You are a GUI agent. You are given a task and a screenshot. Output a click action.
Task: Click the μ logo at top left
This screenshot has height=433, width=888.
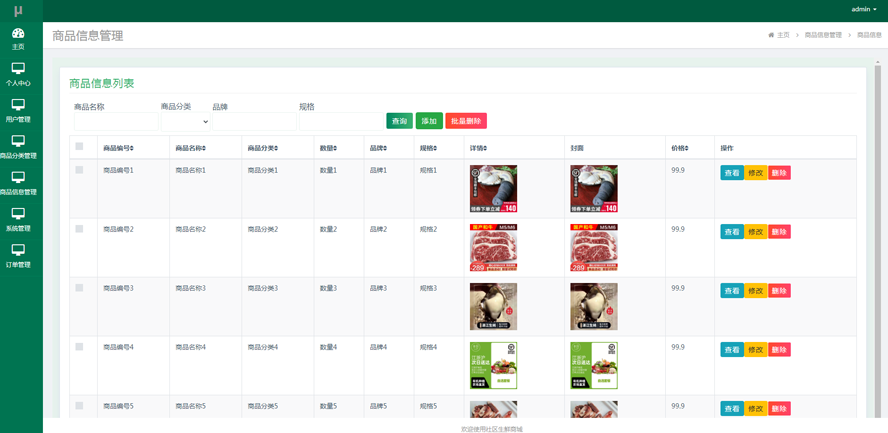tap(18, 10)
